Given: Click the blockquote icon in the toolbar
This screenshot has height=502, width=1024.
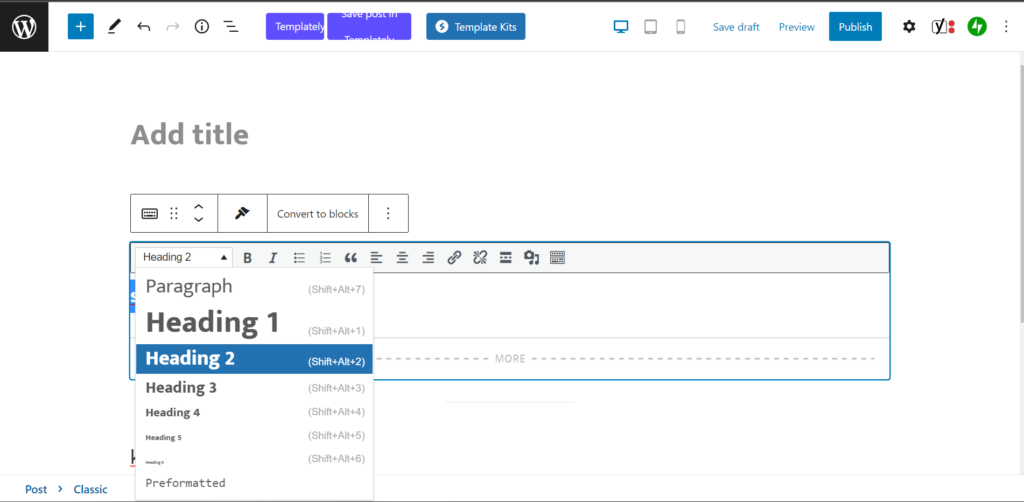Looking at the screenshot, I should [x=351, y=258].
